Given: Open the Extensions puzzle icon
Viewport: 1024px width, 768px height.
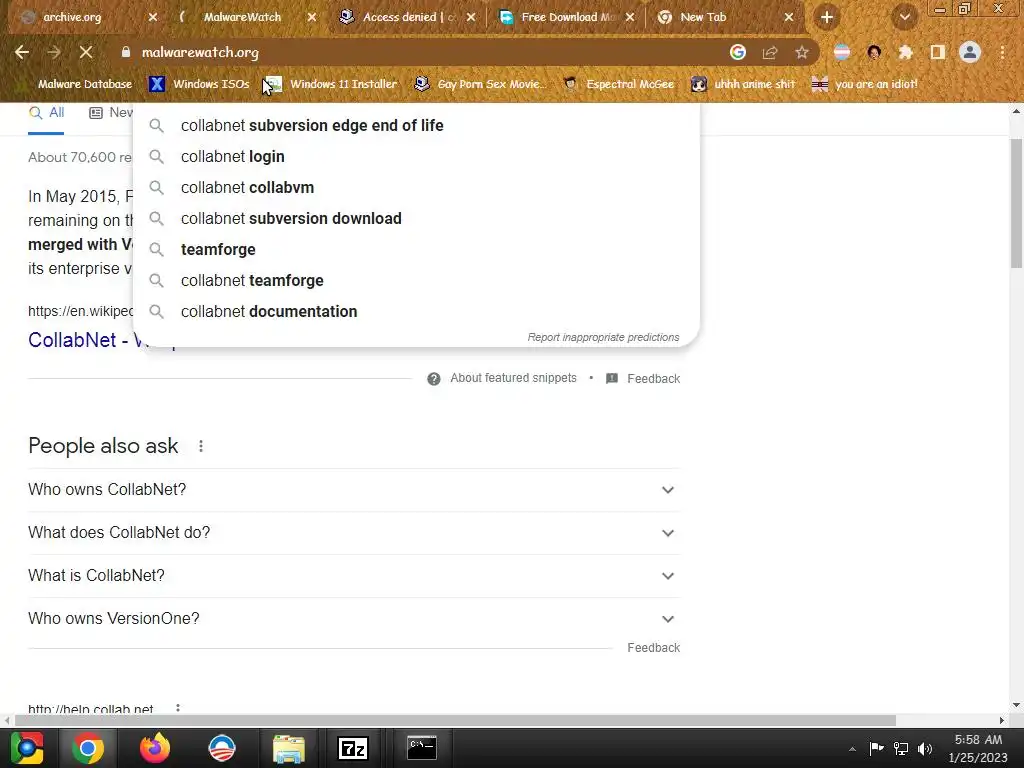Looking at the screenshot, I should tap(906, 52).
